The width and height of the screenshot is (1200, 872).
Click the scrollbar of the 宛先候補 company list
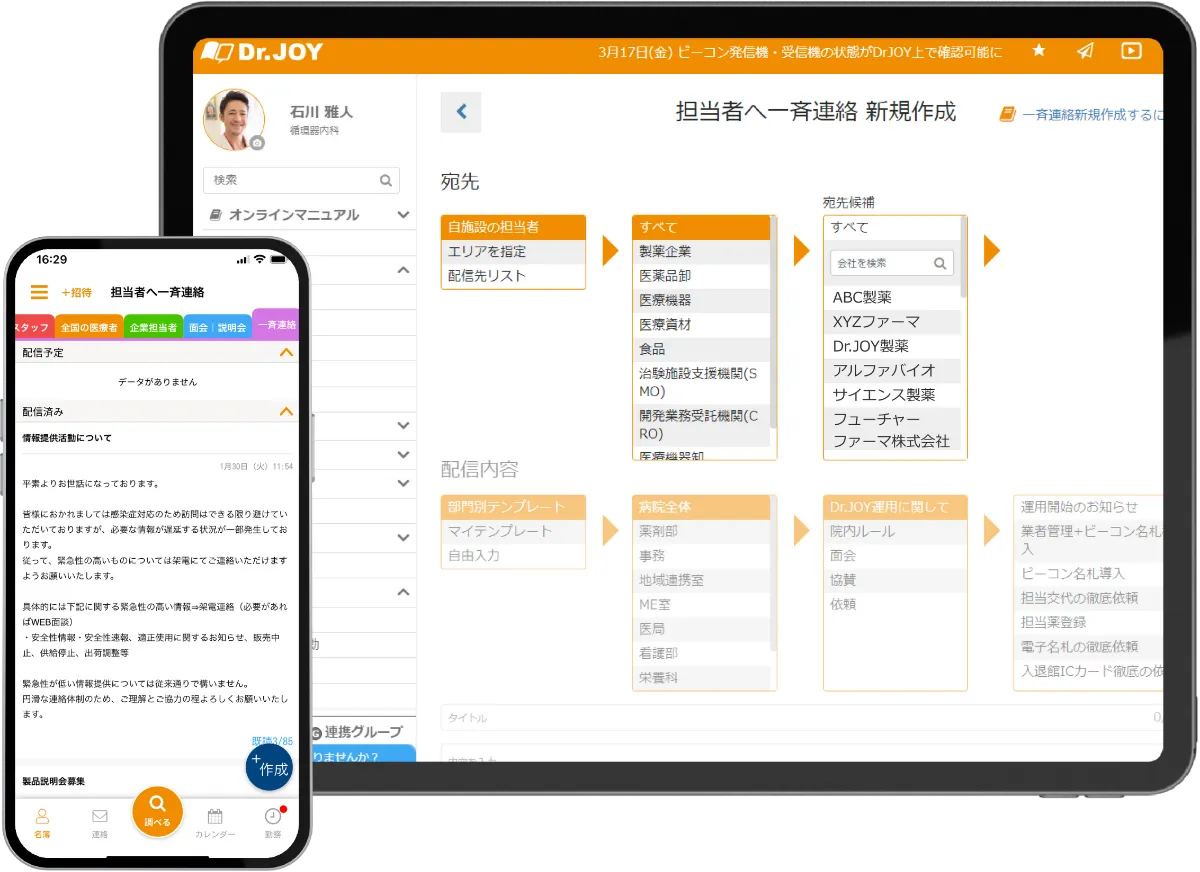tap(964, 258)
